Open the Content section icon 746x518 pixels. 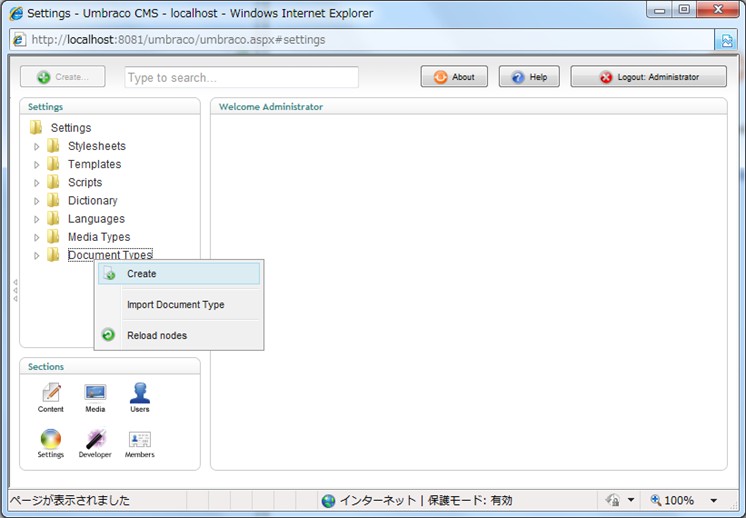pyautogui.click(x=51, y=393)
